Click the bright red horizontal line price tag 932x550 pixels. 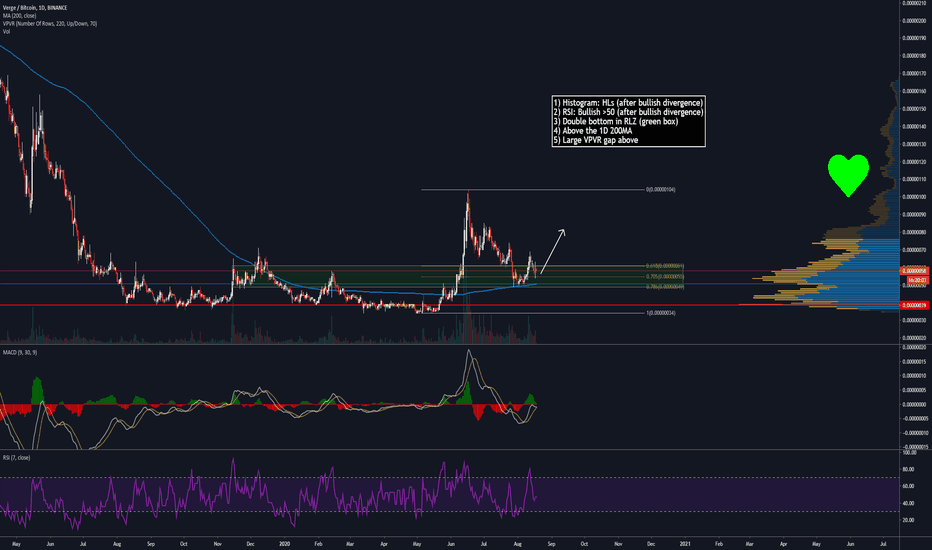point(915,305)
